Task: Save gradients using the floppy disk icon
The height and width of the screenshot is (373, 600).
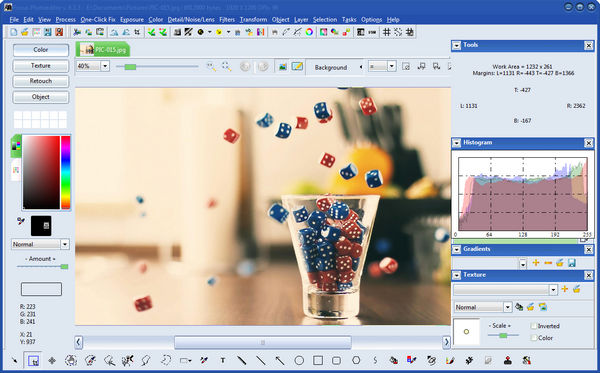Action: point(572,263)
